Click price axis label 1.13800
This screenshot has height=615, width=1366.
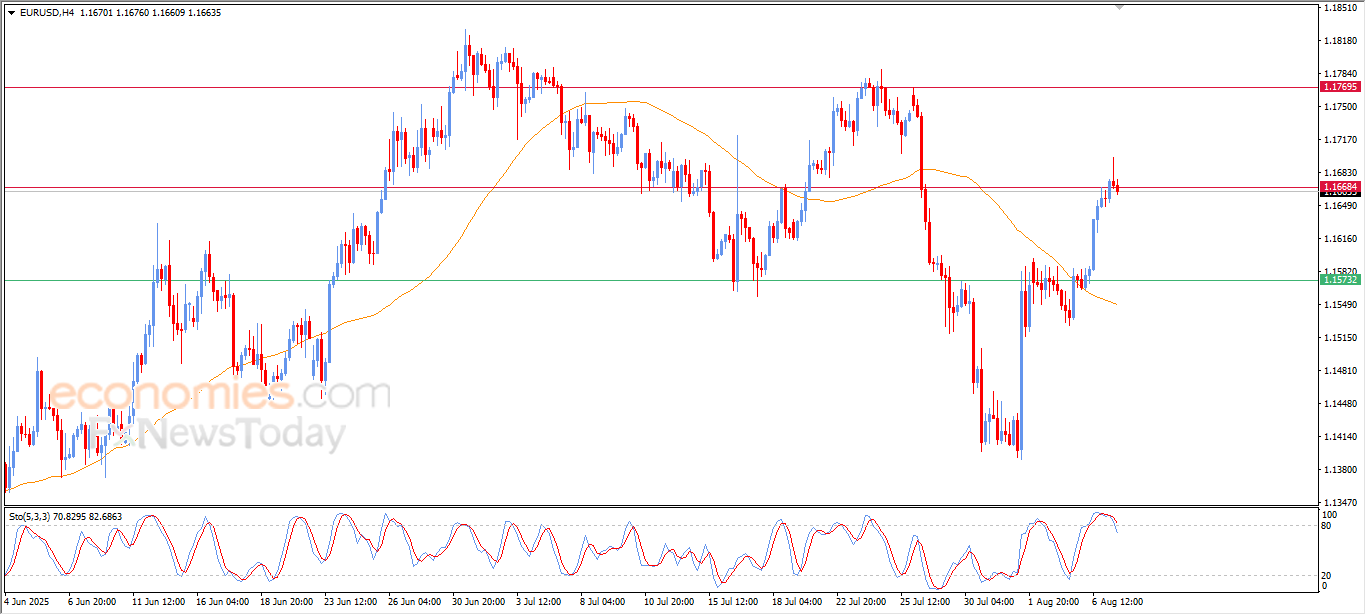[1340, 470]
